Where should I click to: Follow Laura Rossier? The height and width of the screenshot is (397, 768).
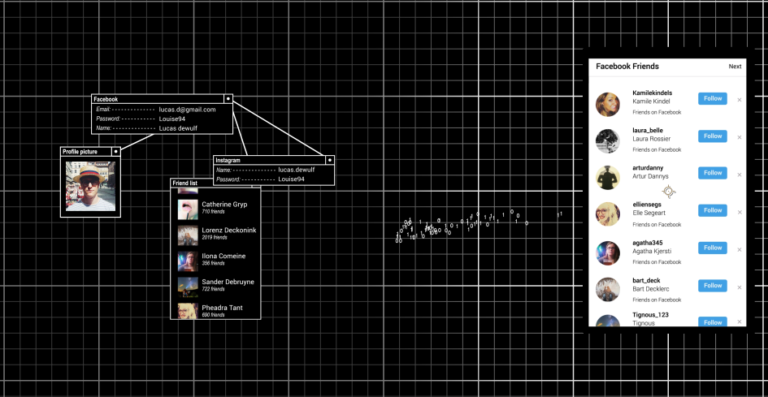[713, 136]
